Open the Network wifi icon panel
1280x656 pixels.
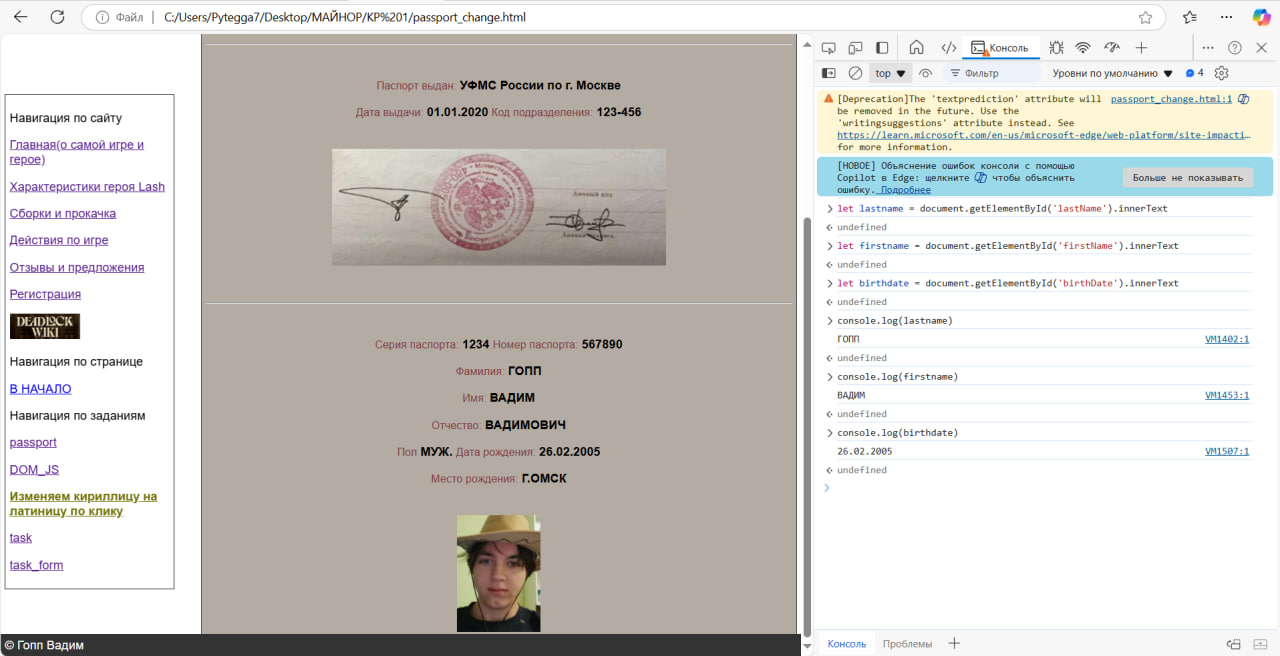coord(1083,47)
